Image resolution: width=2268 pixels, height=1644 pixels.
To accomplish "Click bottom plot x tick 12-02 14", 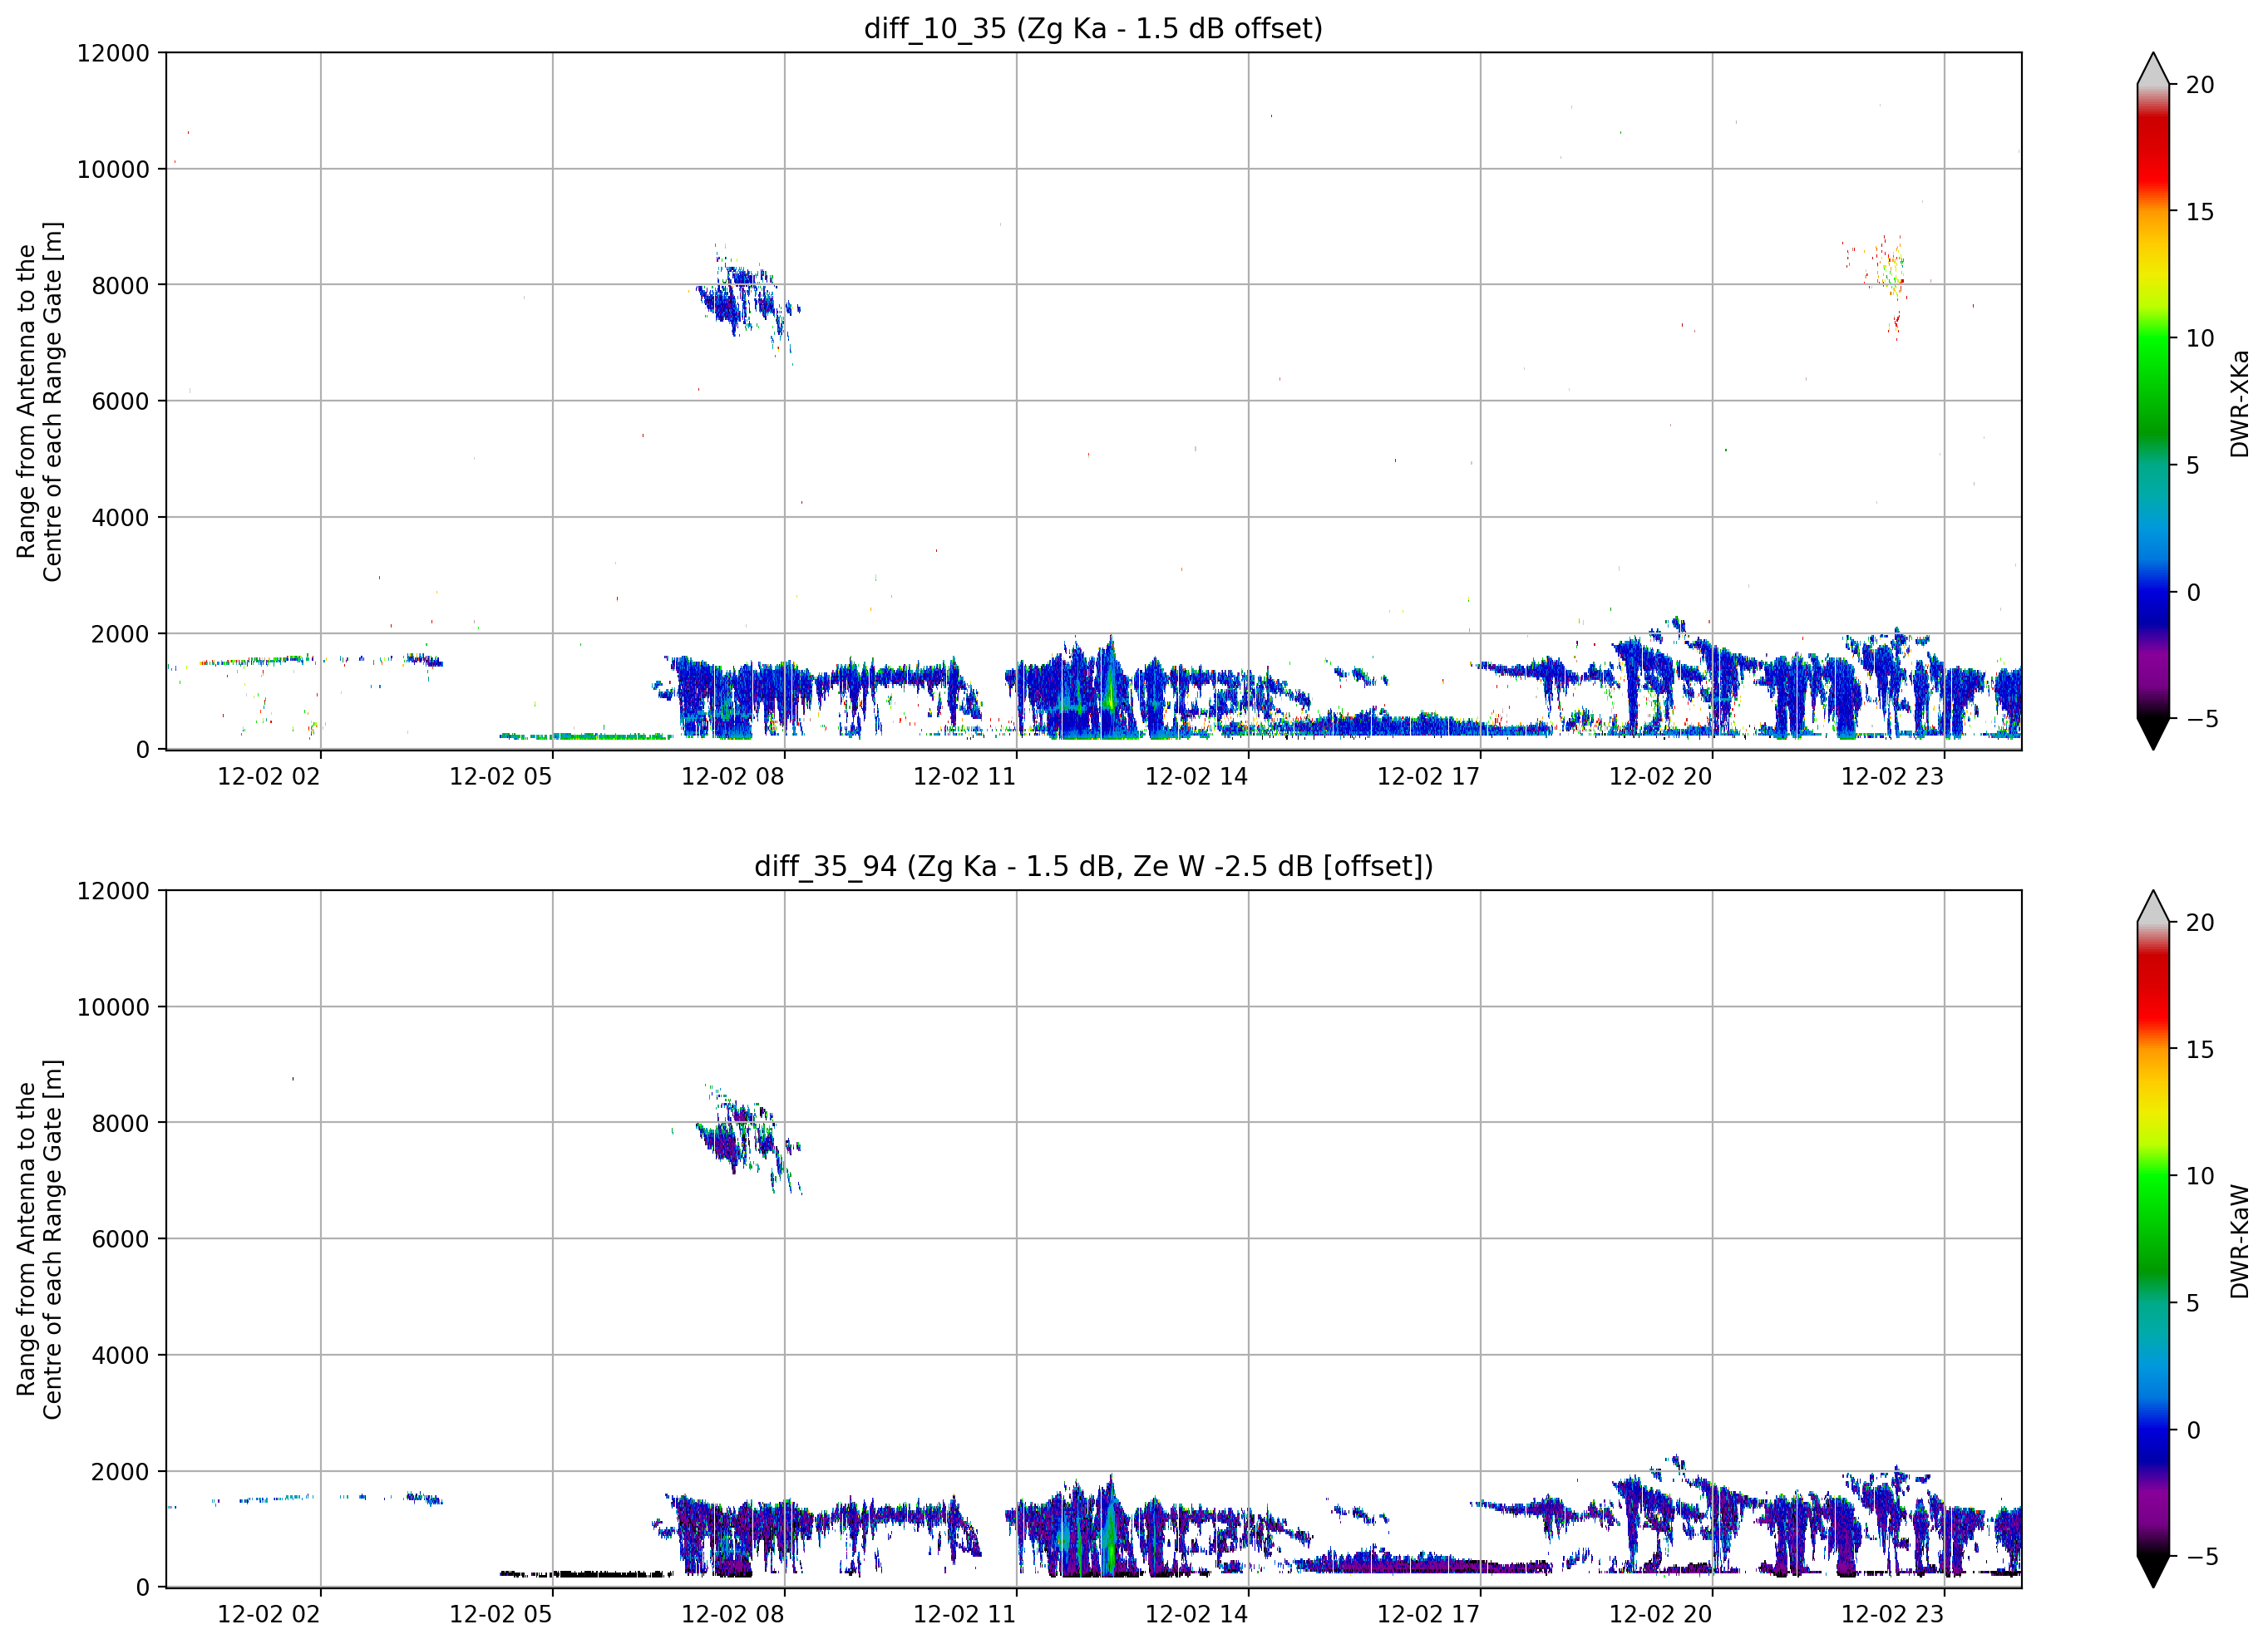I will 1197,1615.
